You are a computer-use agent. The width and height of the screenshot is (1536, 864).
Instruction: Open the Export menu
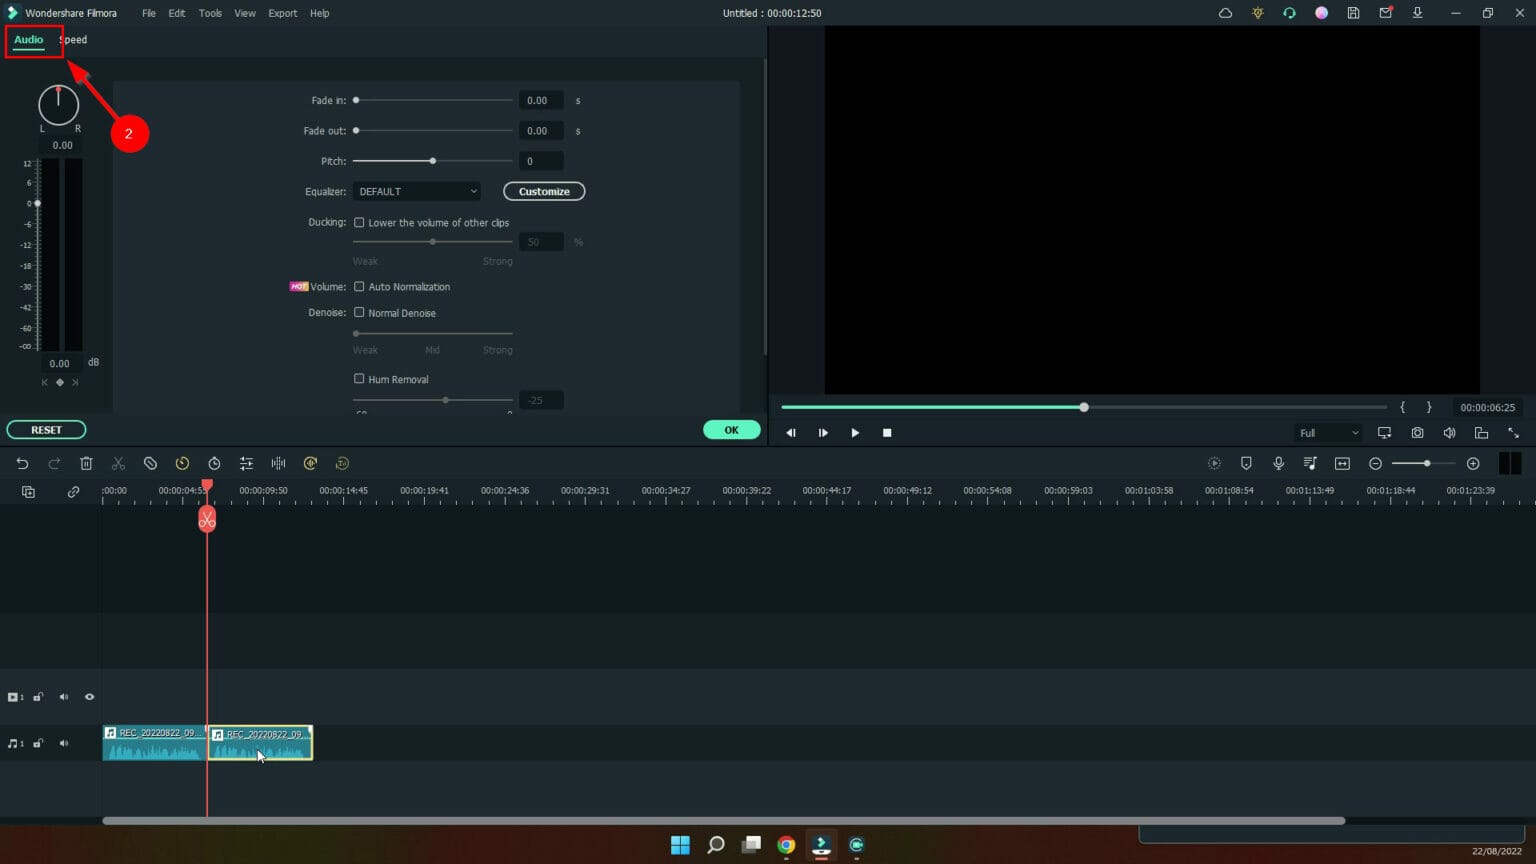(282, 13)
